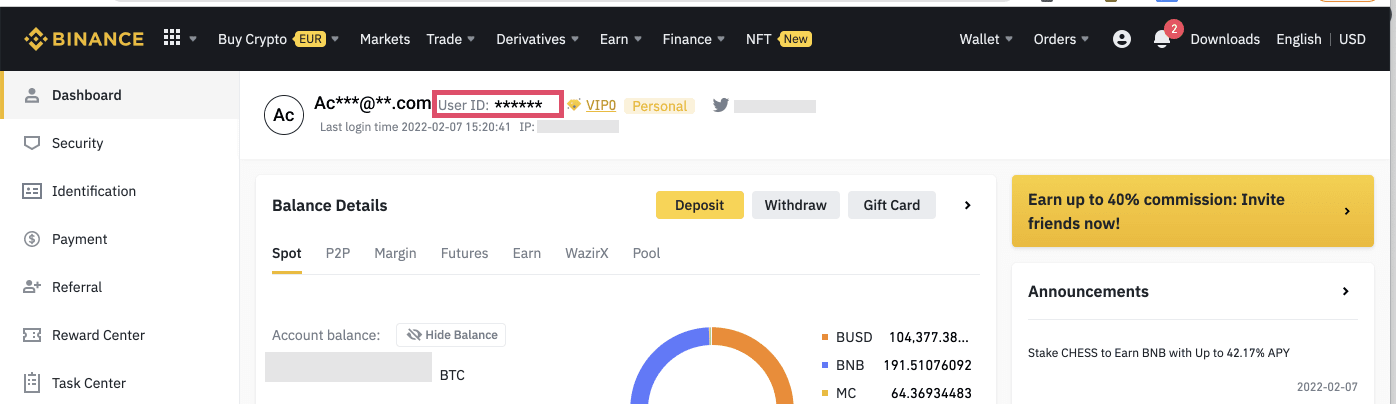
Task: Open the apps grid menu icon
Action: coord(172,38)
